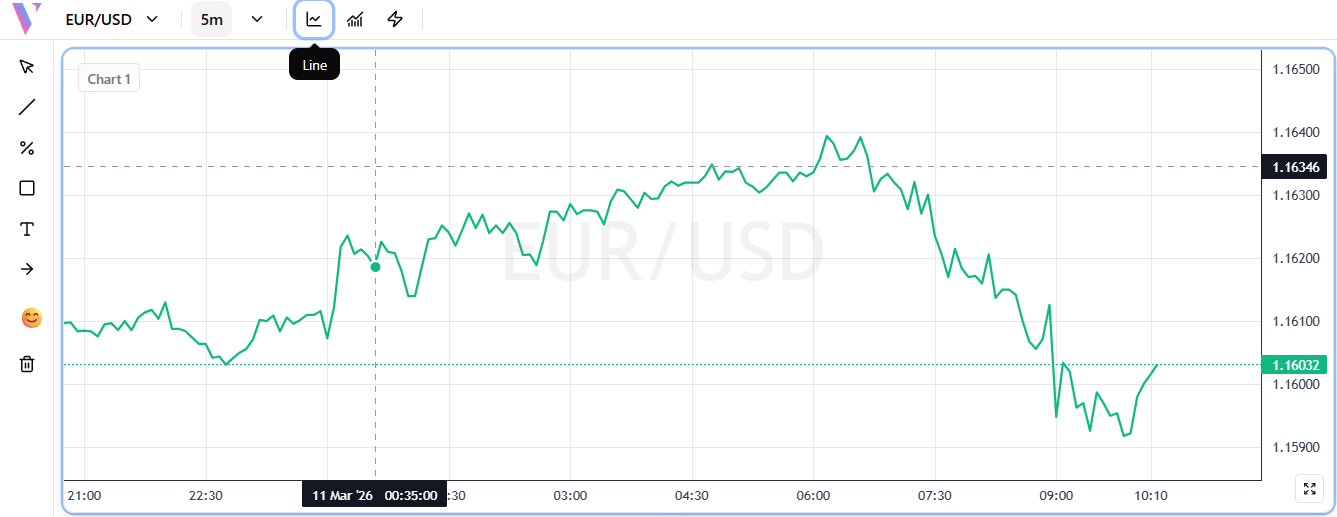
Task: Click the Line chart type button
Action: [x=314, y=19]
